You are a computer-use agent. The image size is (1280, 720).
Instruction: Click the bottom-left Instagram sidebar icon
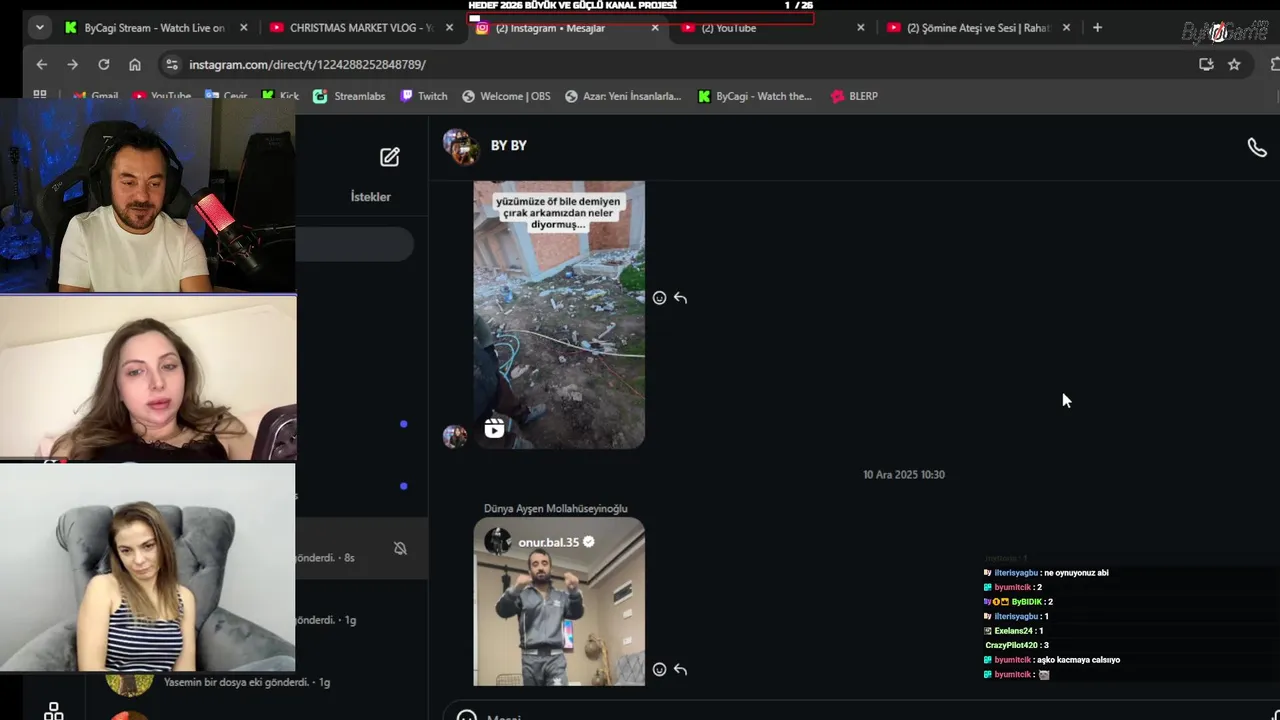tap(54, 711)
